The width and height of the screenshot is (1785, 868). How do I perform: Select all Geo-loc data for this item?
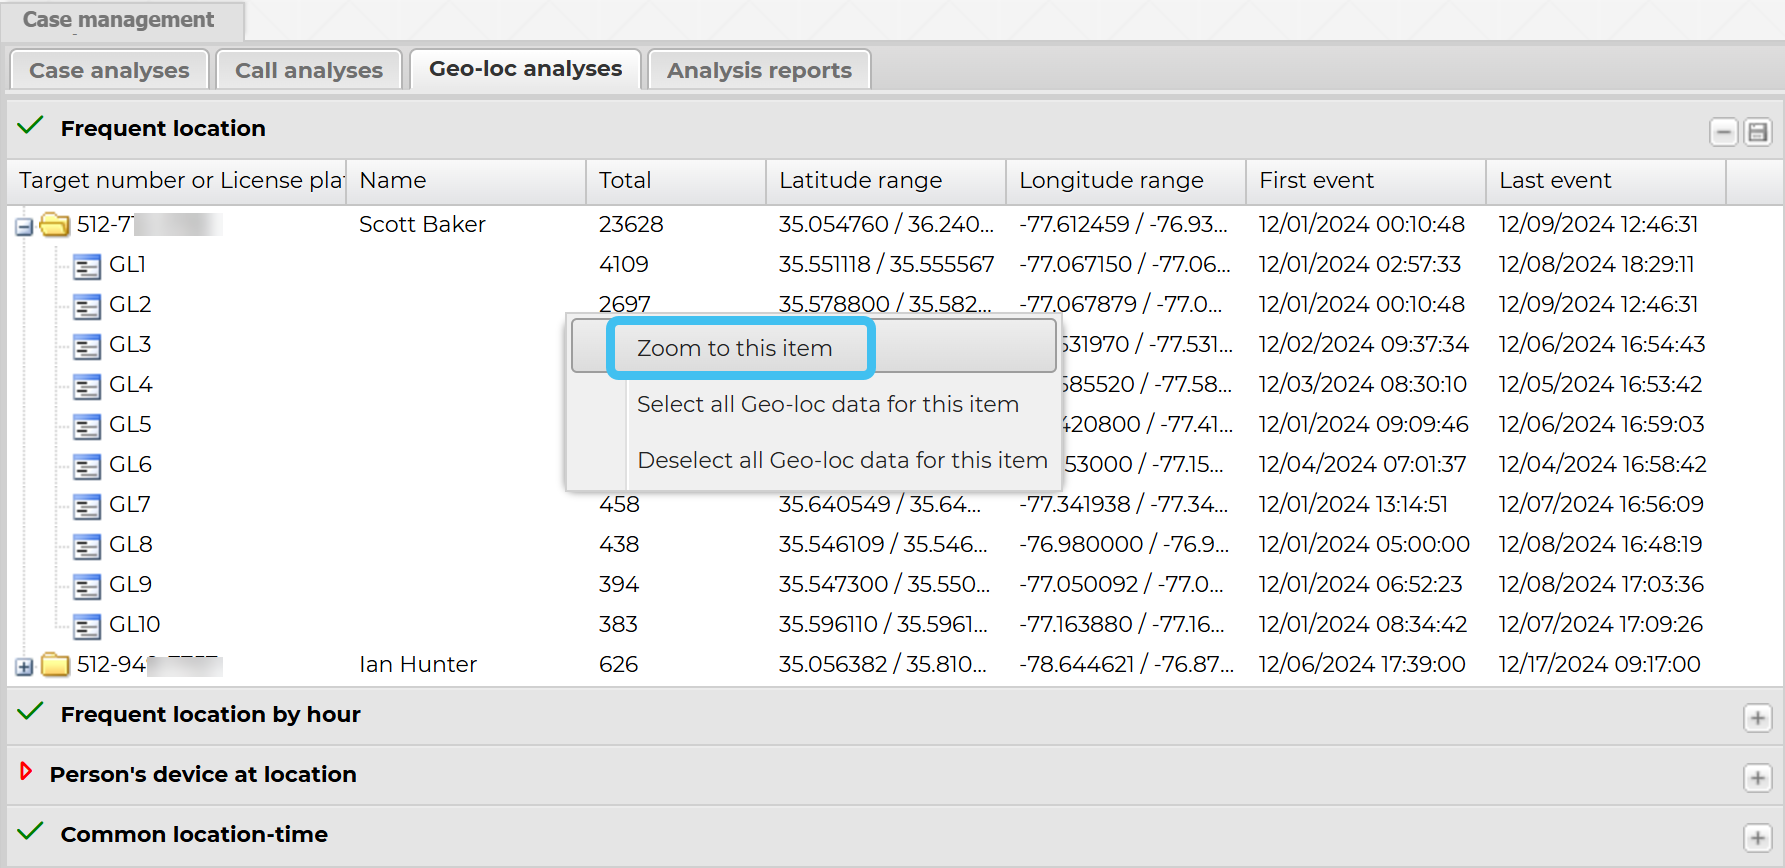827,404
